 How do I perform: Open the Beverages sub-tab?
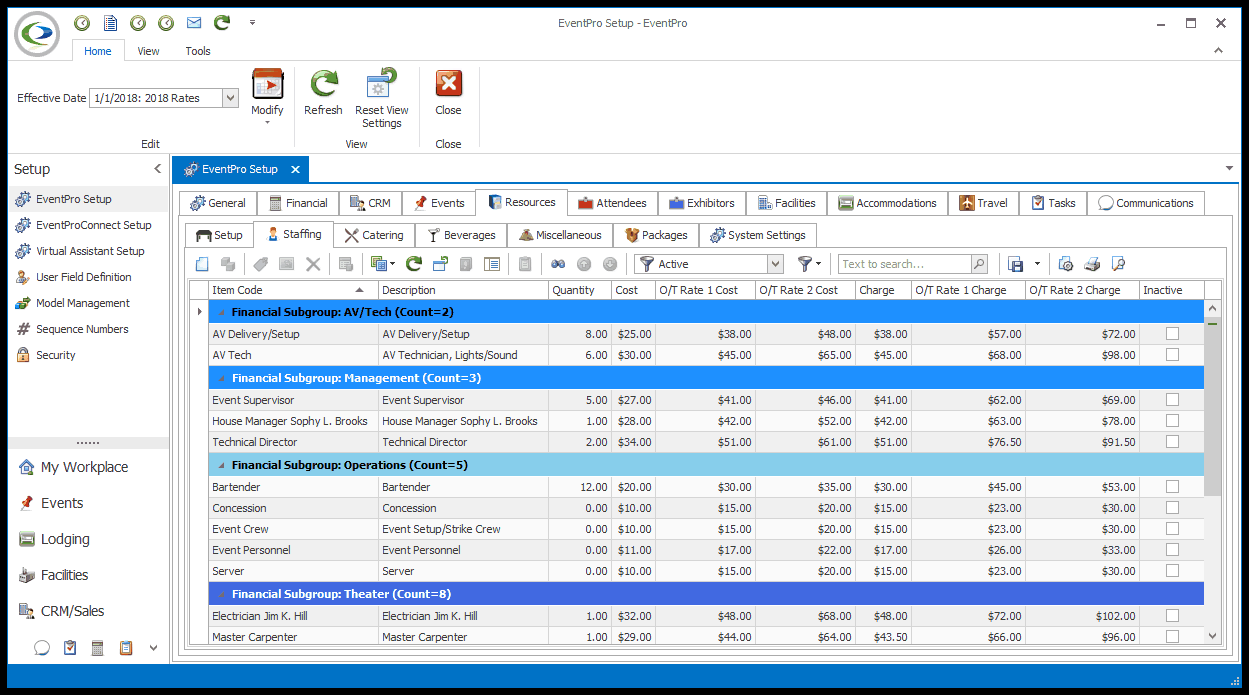(460, 235)
